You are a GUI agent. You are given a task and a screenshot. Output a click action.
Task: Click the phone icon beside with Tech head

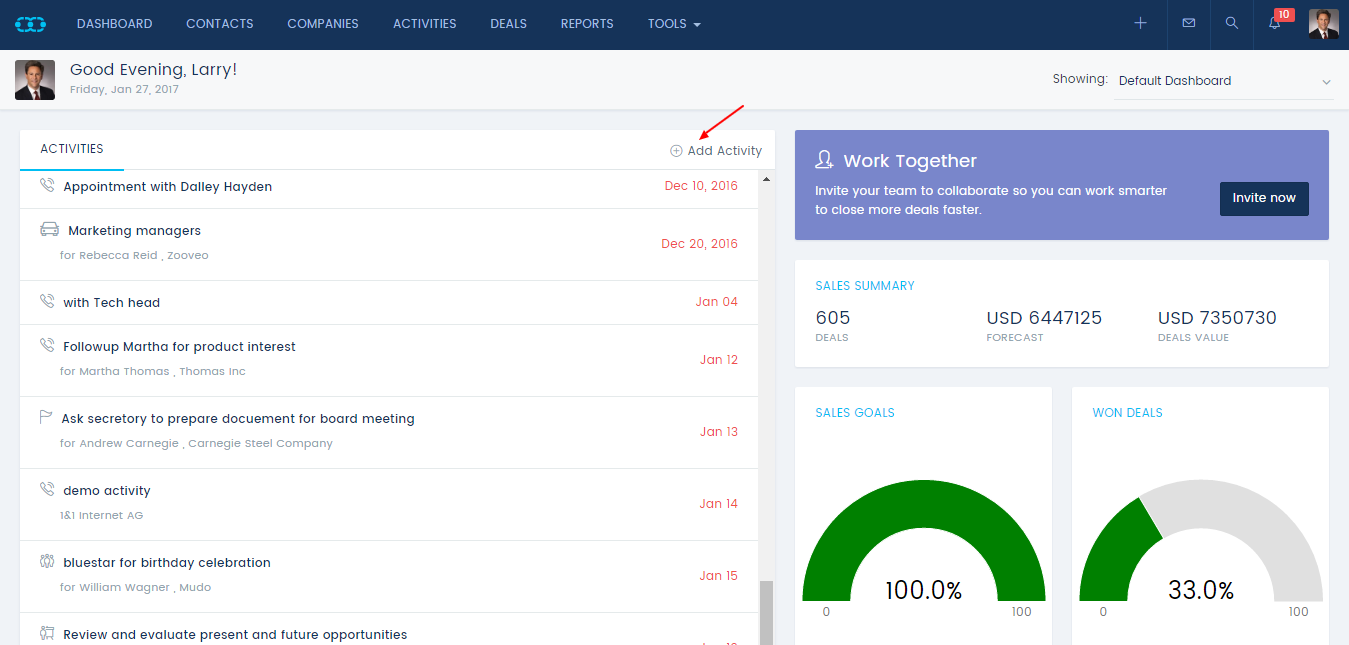pyautogui.click(x=47, y=301)
